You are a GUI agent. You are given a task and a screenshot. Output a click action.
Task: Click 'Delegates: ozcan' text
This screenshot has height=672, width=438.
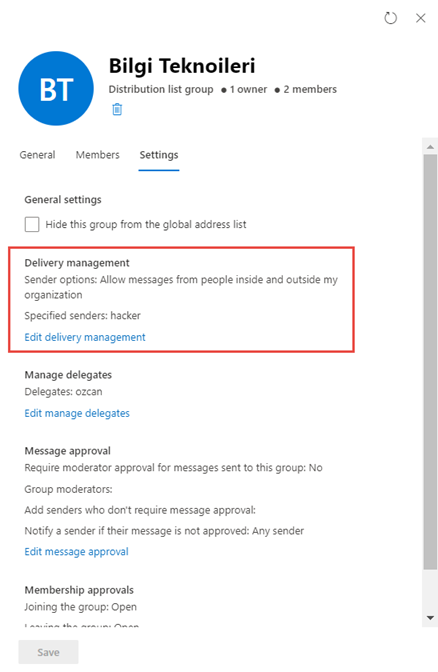[63, 392]
